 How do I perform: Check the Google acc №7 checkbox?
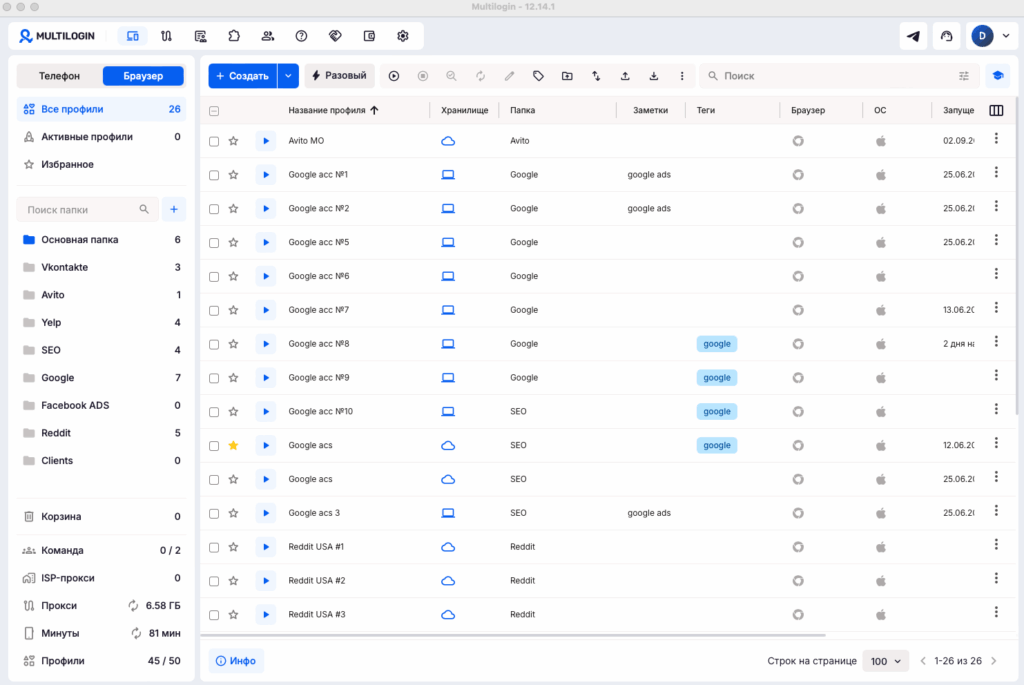click(x=214, y=311)
